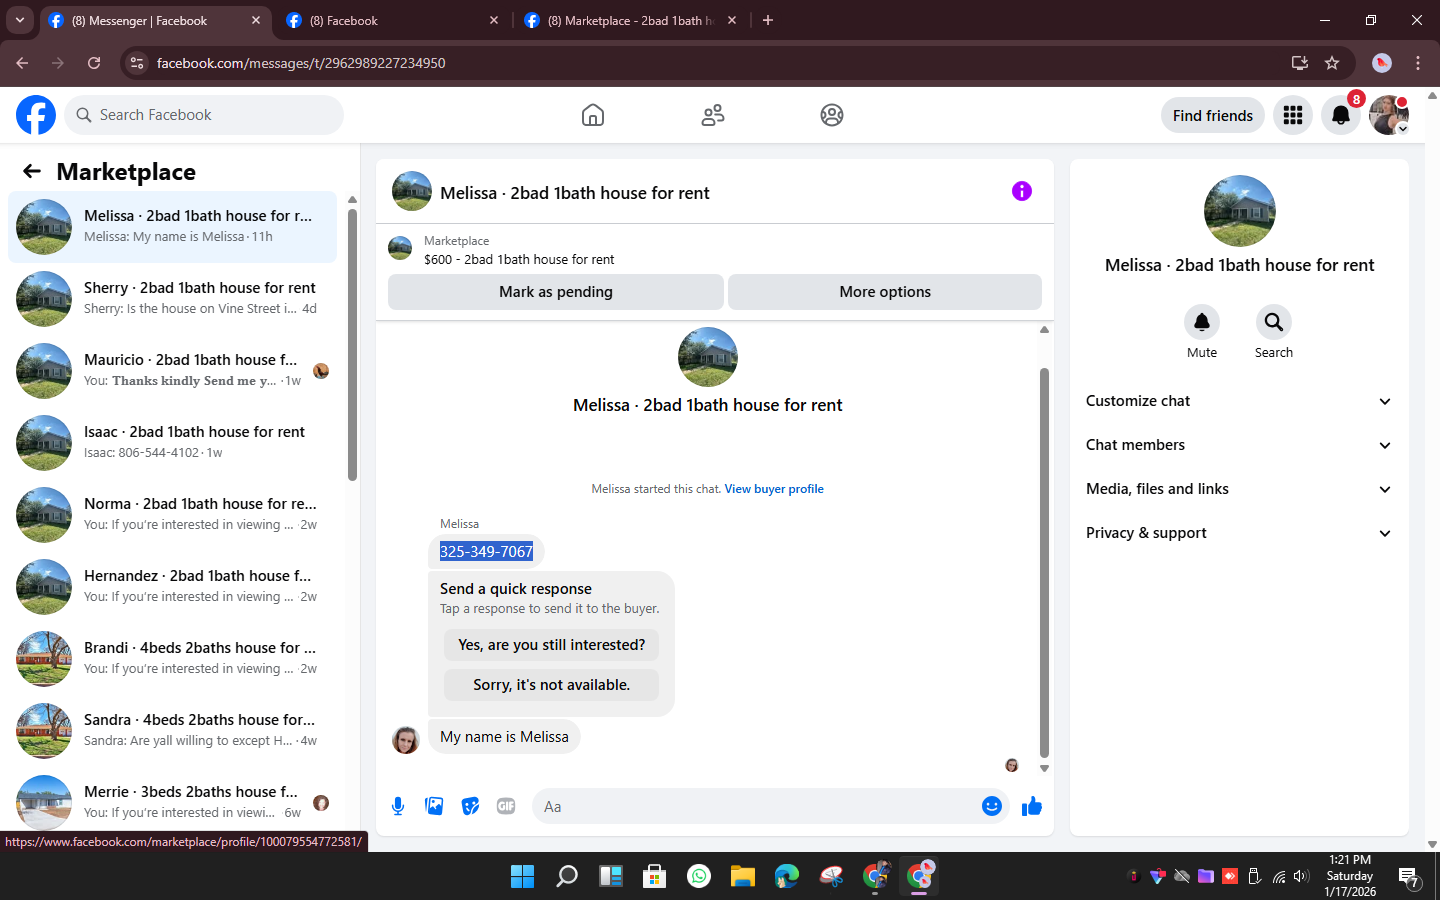
Task: Open the GIF picker icon
Action: click(x=506, y=806)
